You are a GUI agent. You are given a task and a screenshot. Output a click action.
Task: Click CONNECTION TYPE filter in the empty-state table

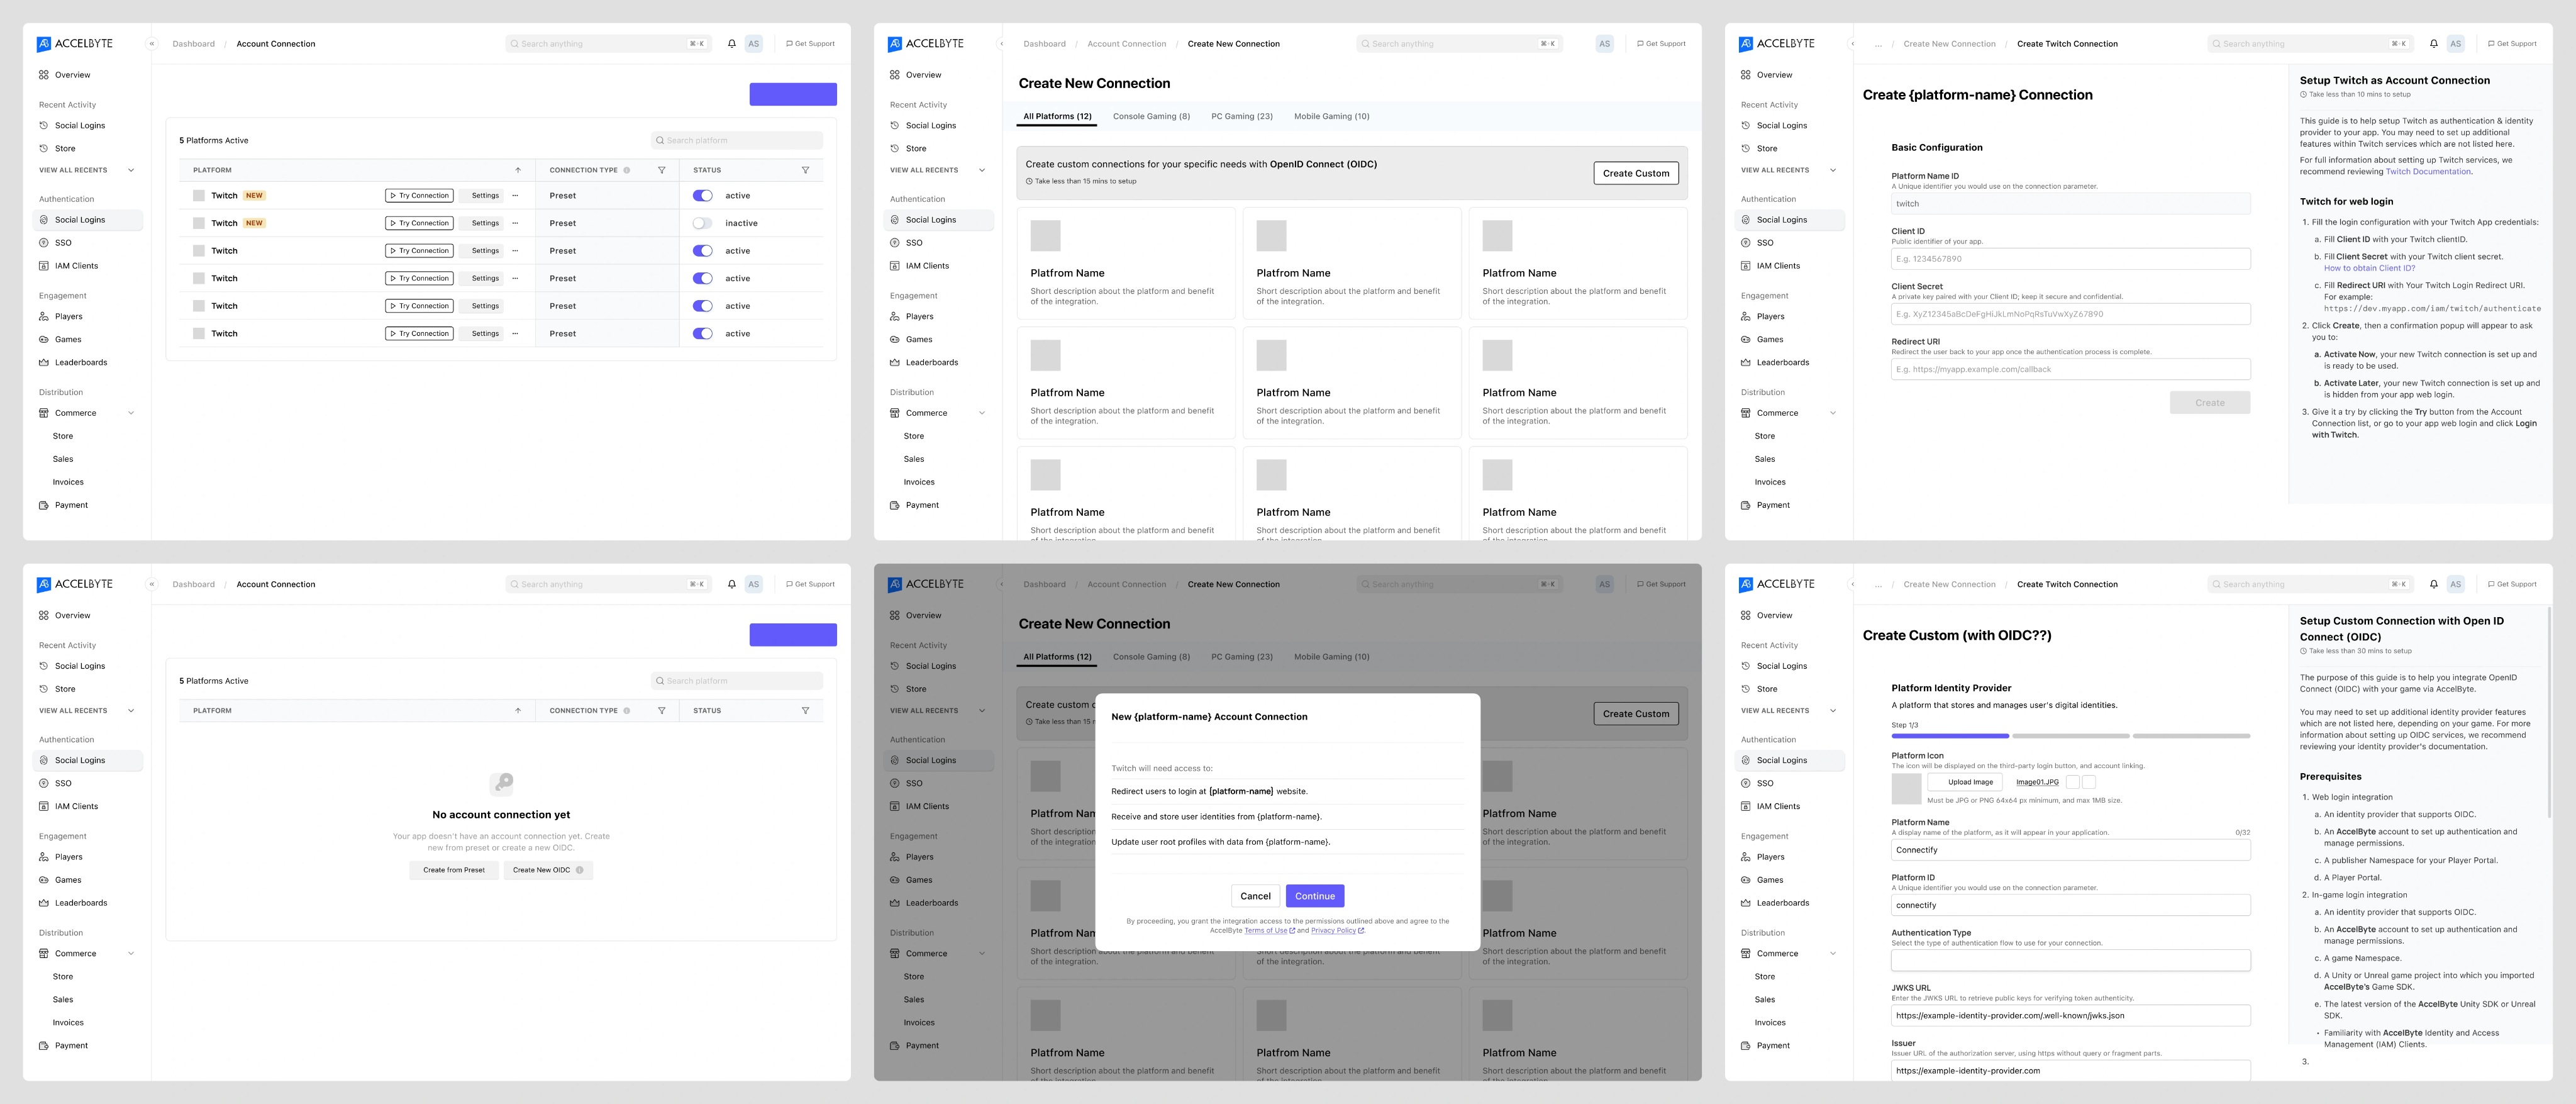661,711
